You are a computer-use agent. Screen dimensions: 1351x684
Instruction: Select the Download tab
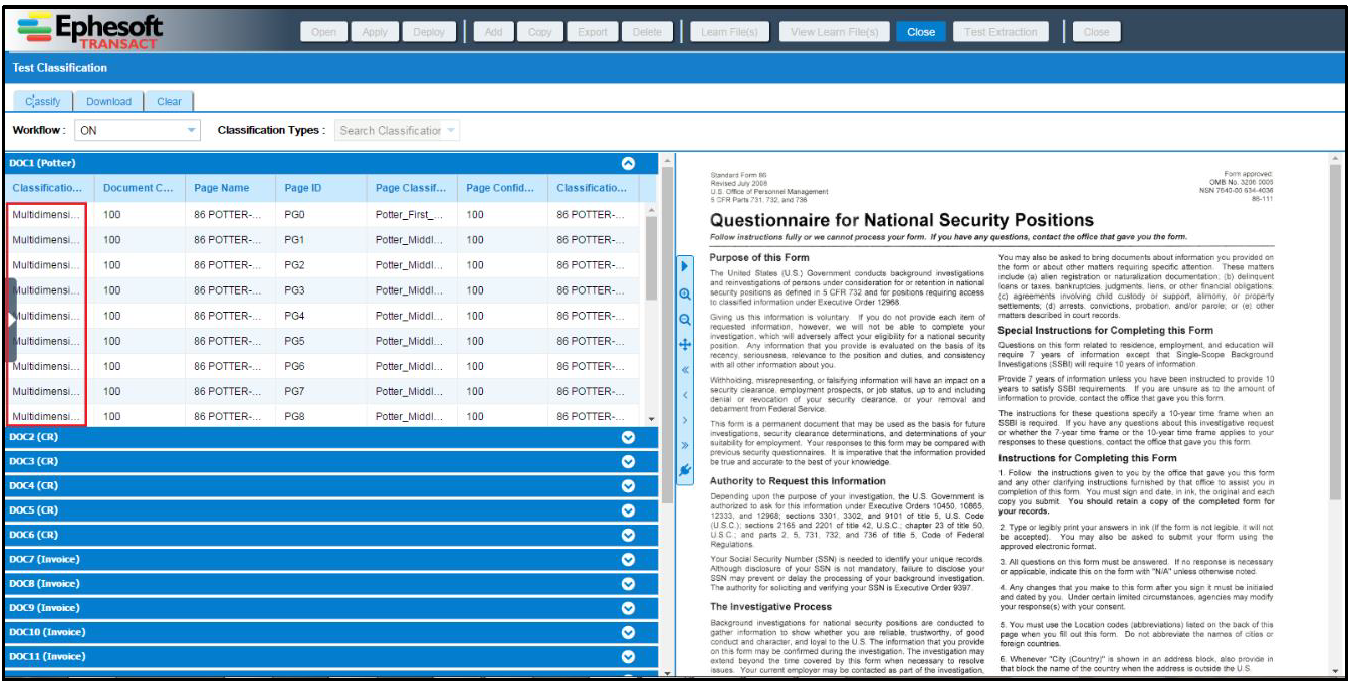109,101
